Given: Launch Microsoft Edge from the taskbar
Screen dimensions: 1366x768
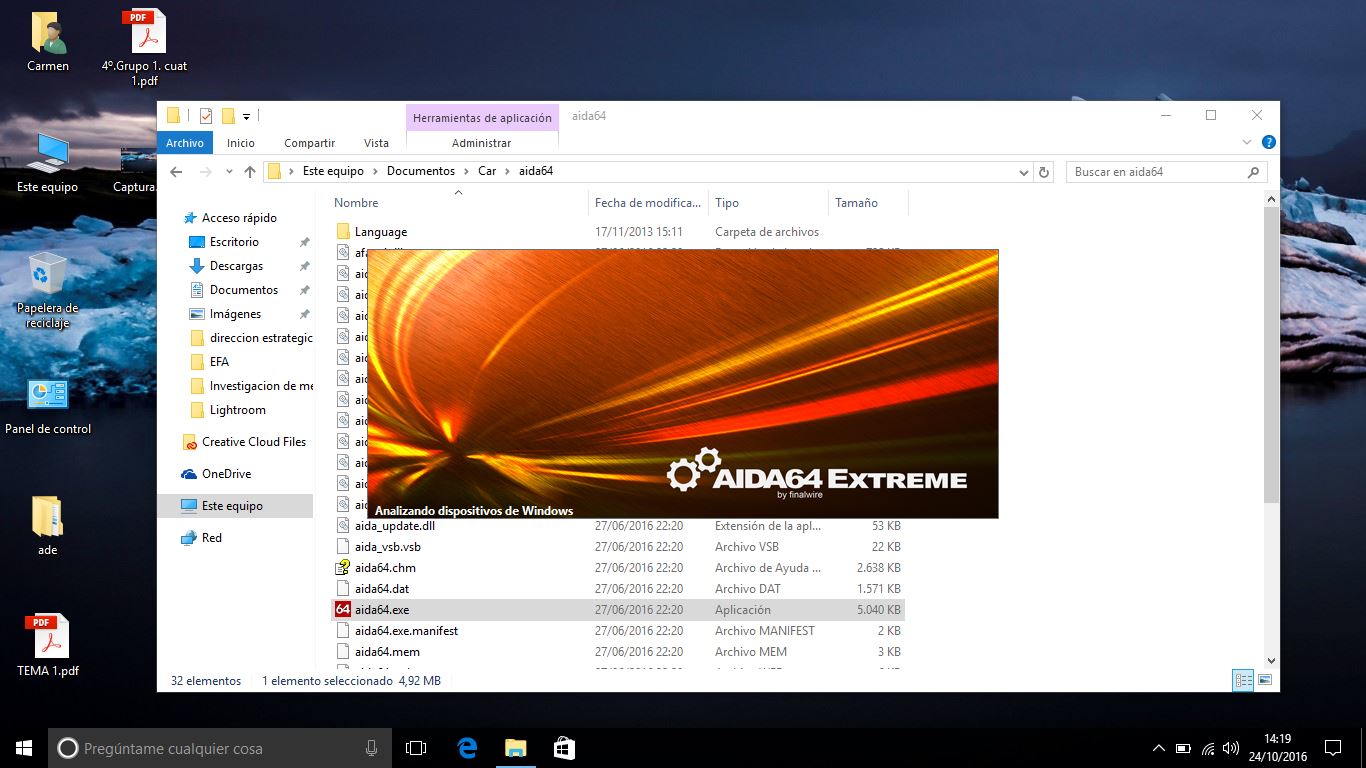Looking at the screenshot, I should click(467, 748).
